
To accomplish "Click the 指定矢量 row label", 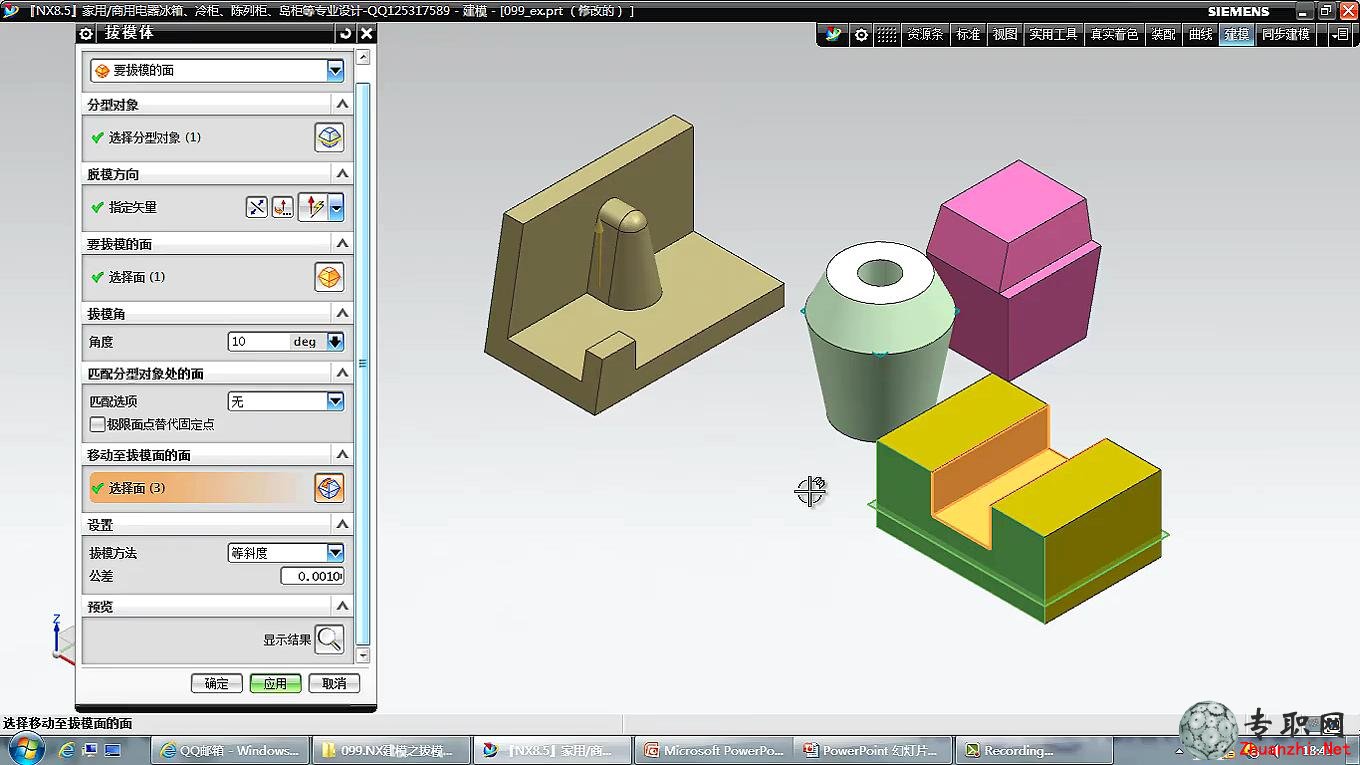I will (133, 207).
